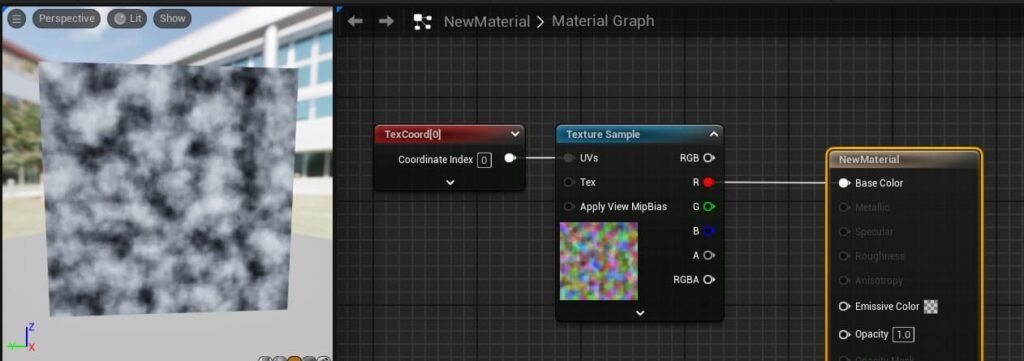Click NewMaterial in the breadcrumb
Image resolution: width=1024 pixels, height=361 pixels.
click(487, 22)
